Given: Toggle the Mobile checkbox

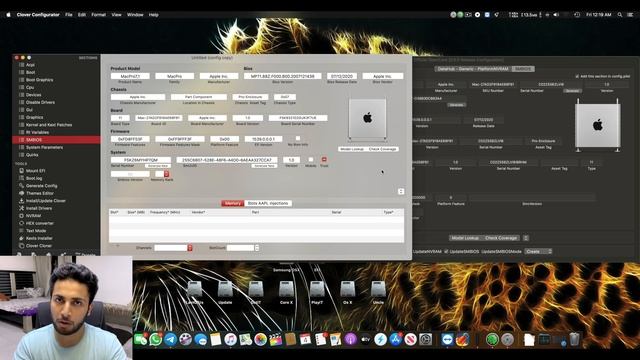Looking at the screenshot, I should pyautogui.click(x=311, y=160).
